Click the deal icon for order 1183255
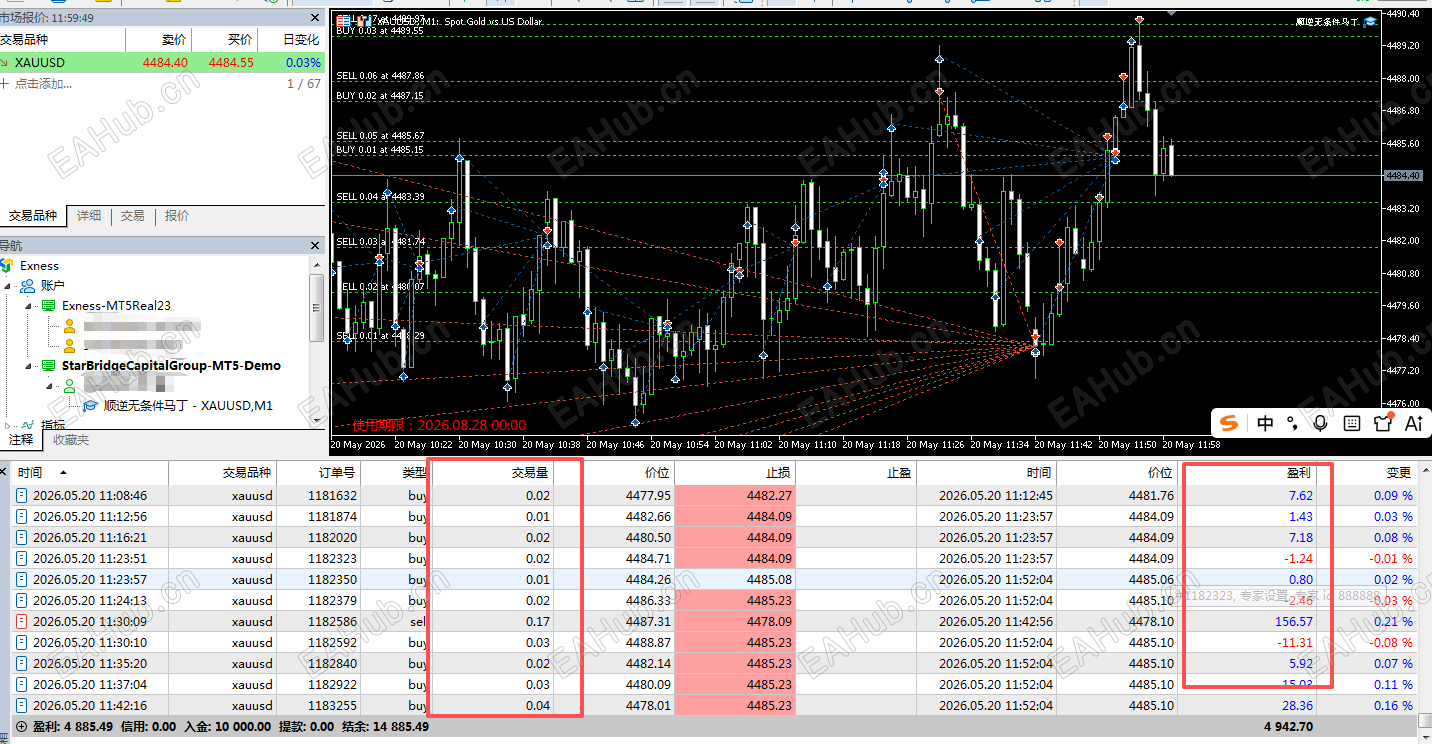The image size is (1432, 744). tap(22, 705)
